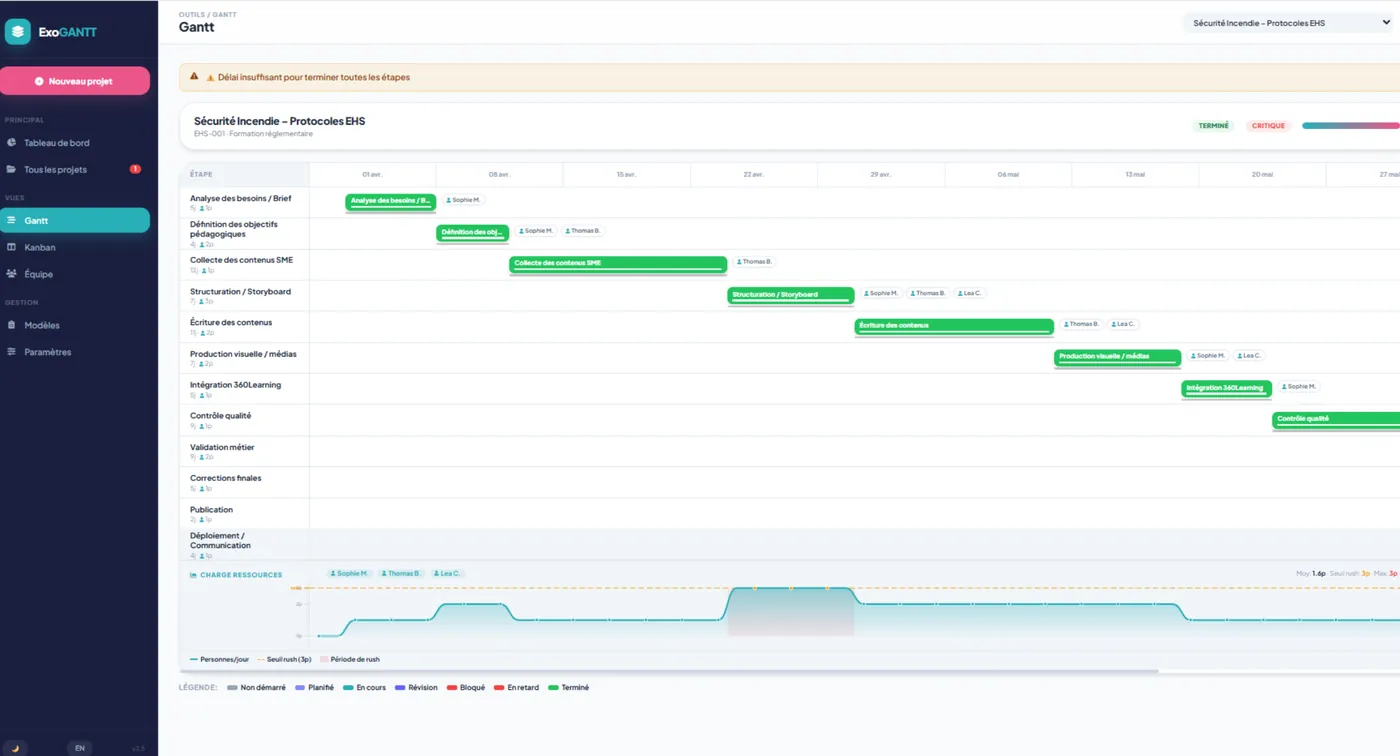Click the Équipe people icon in sidebar
1400x756 pixels.
click(x=12, y=274)
